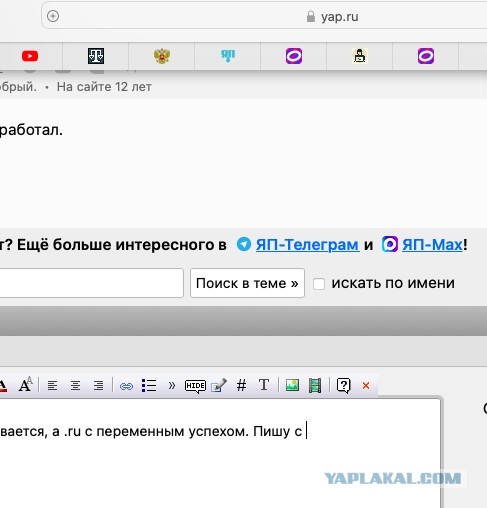Insert a video with the film strip icon
Image resolution: width=487 pixels, height=508 pixels.
pos(315,386)
